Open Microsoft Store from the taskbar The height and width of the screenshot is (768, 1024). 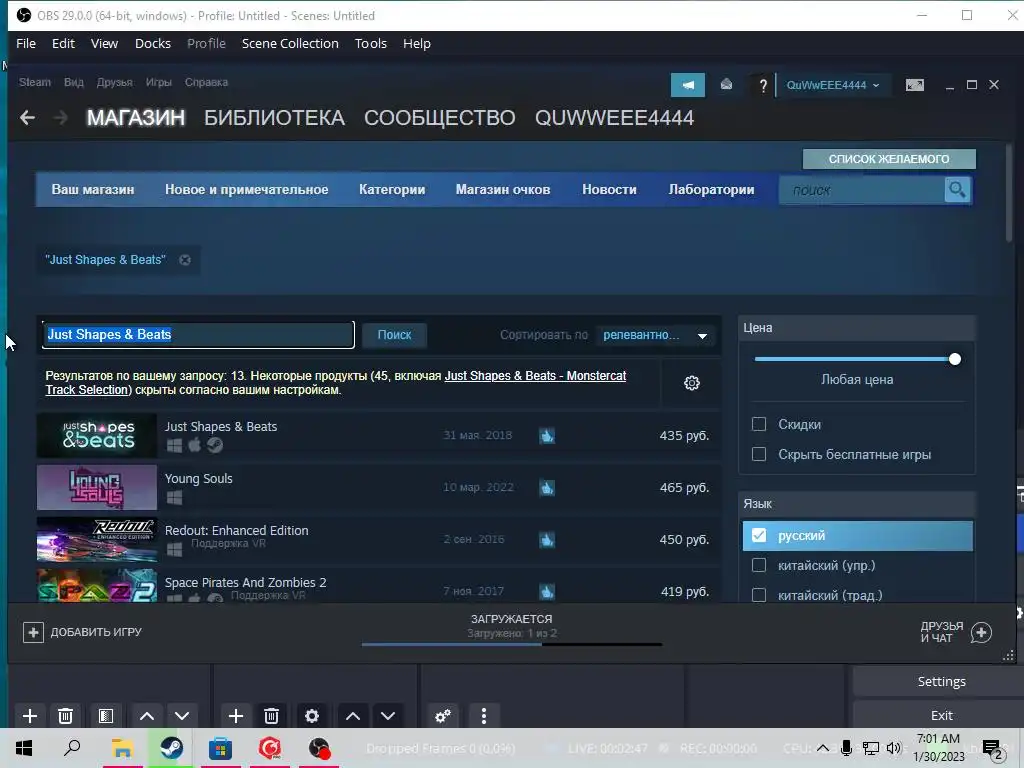[221, 748]
